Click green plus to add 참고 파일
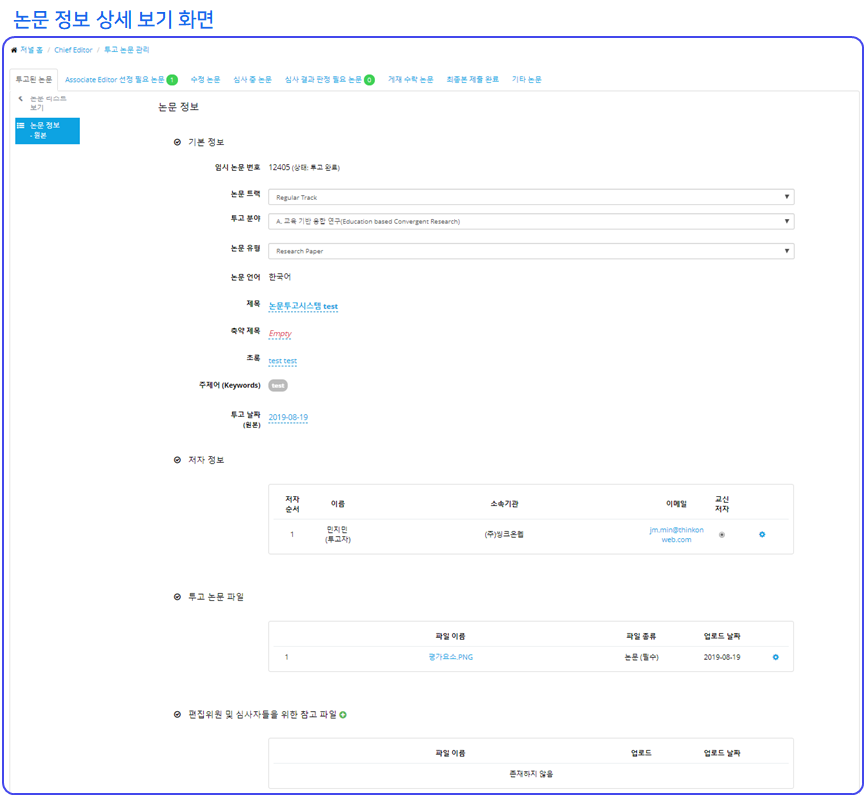864x795 pixels. [x=343, y=715]
